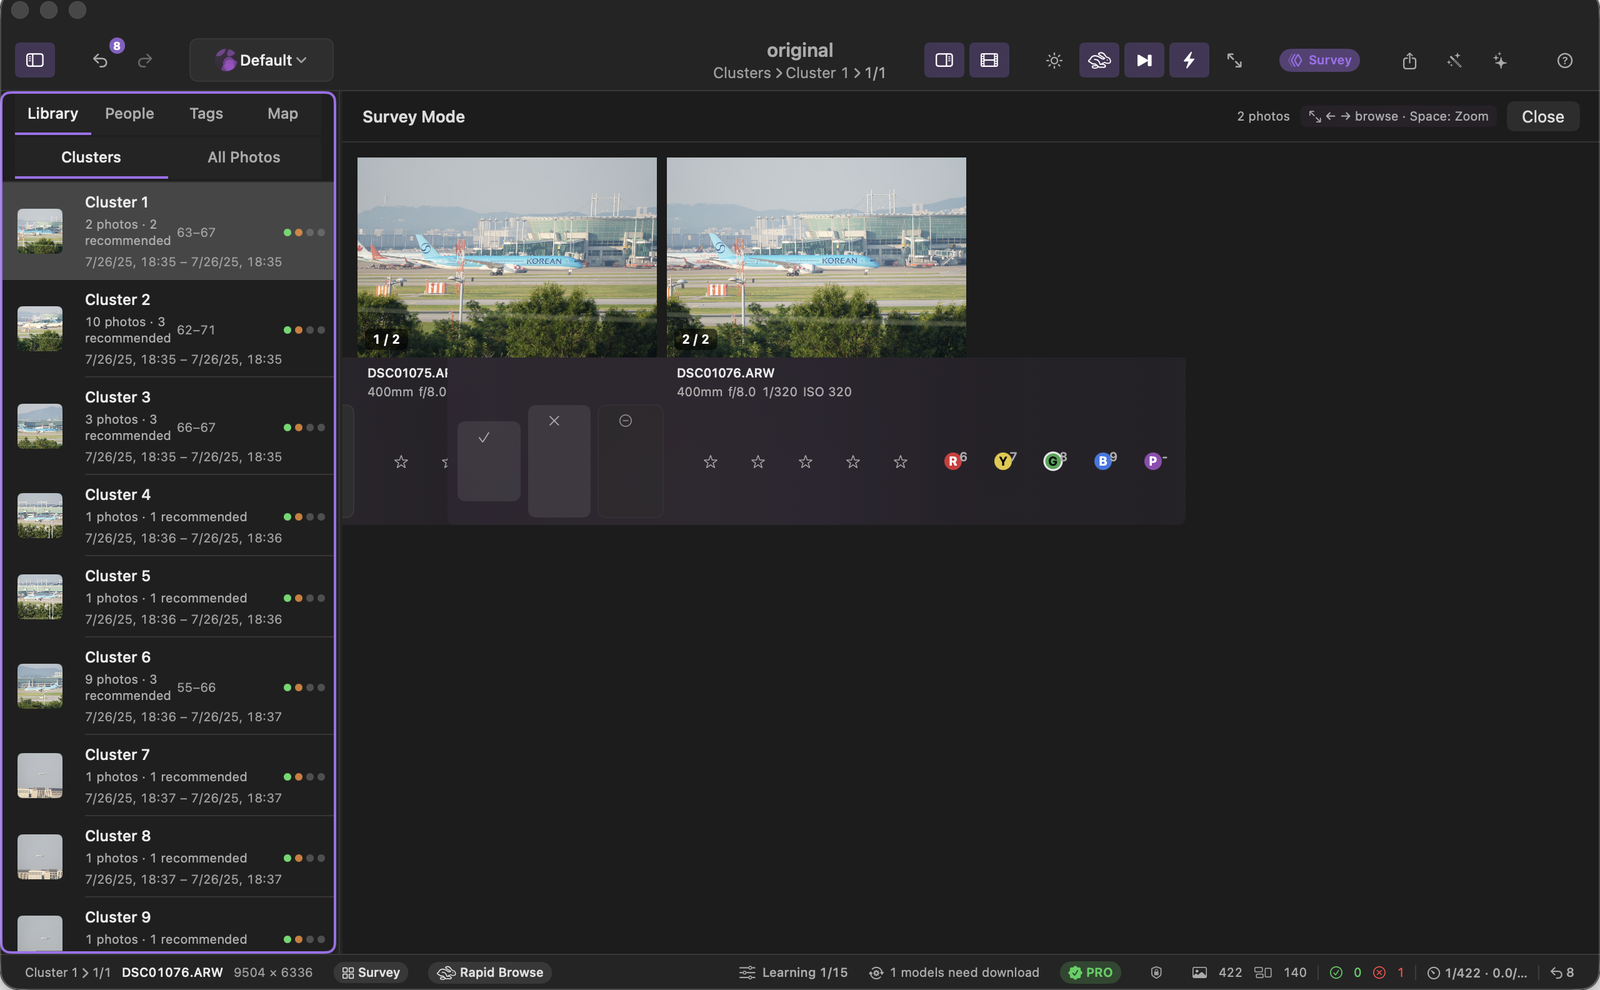Open the help question mark icon
The width and height of the screenshot is (1600, 990).
[1565, 60]
